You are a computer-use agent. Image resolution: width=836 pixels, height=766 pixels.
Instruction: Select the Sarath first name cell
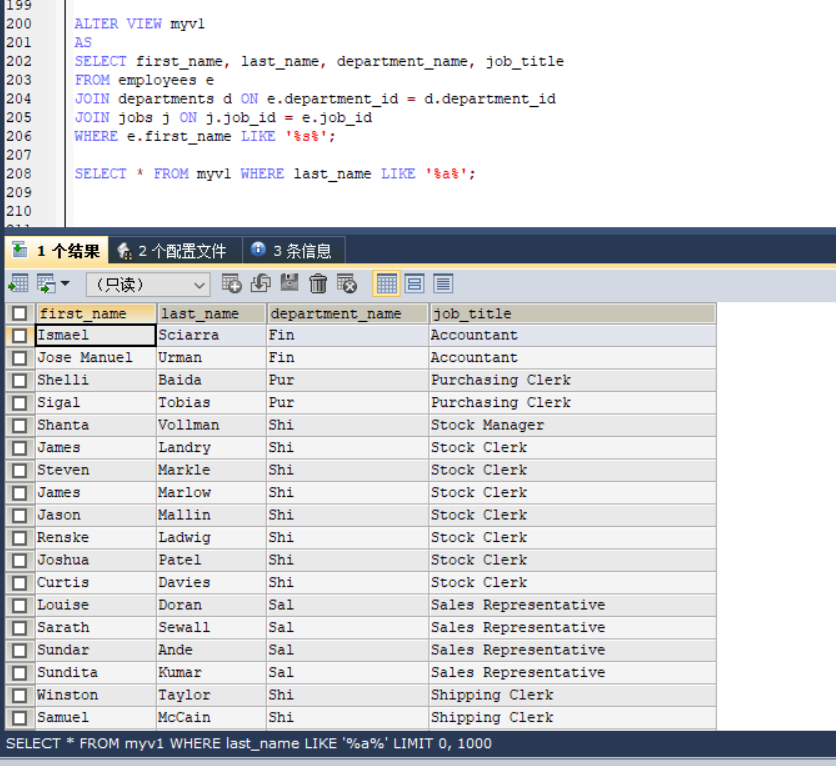pyautogui.click(x=96, y=628)
